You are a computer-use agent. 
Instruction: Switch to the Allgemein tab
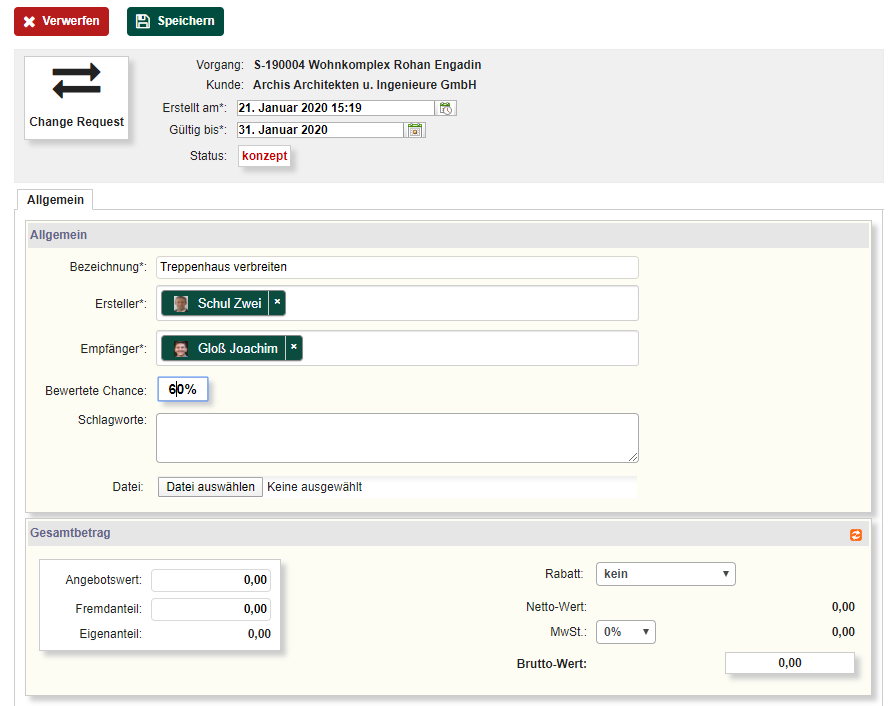(55, 200)
